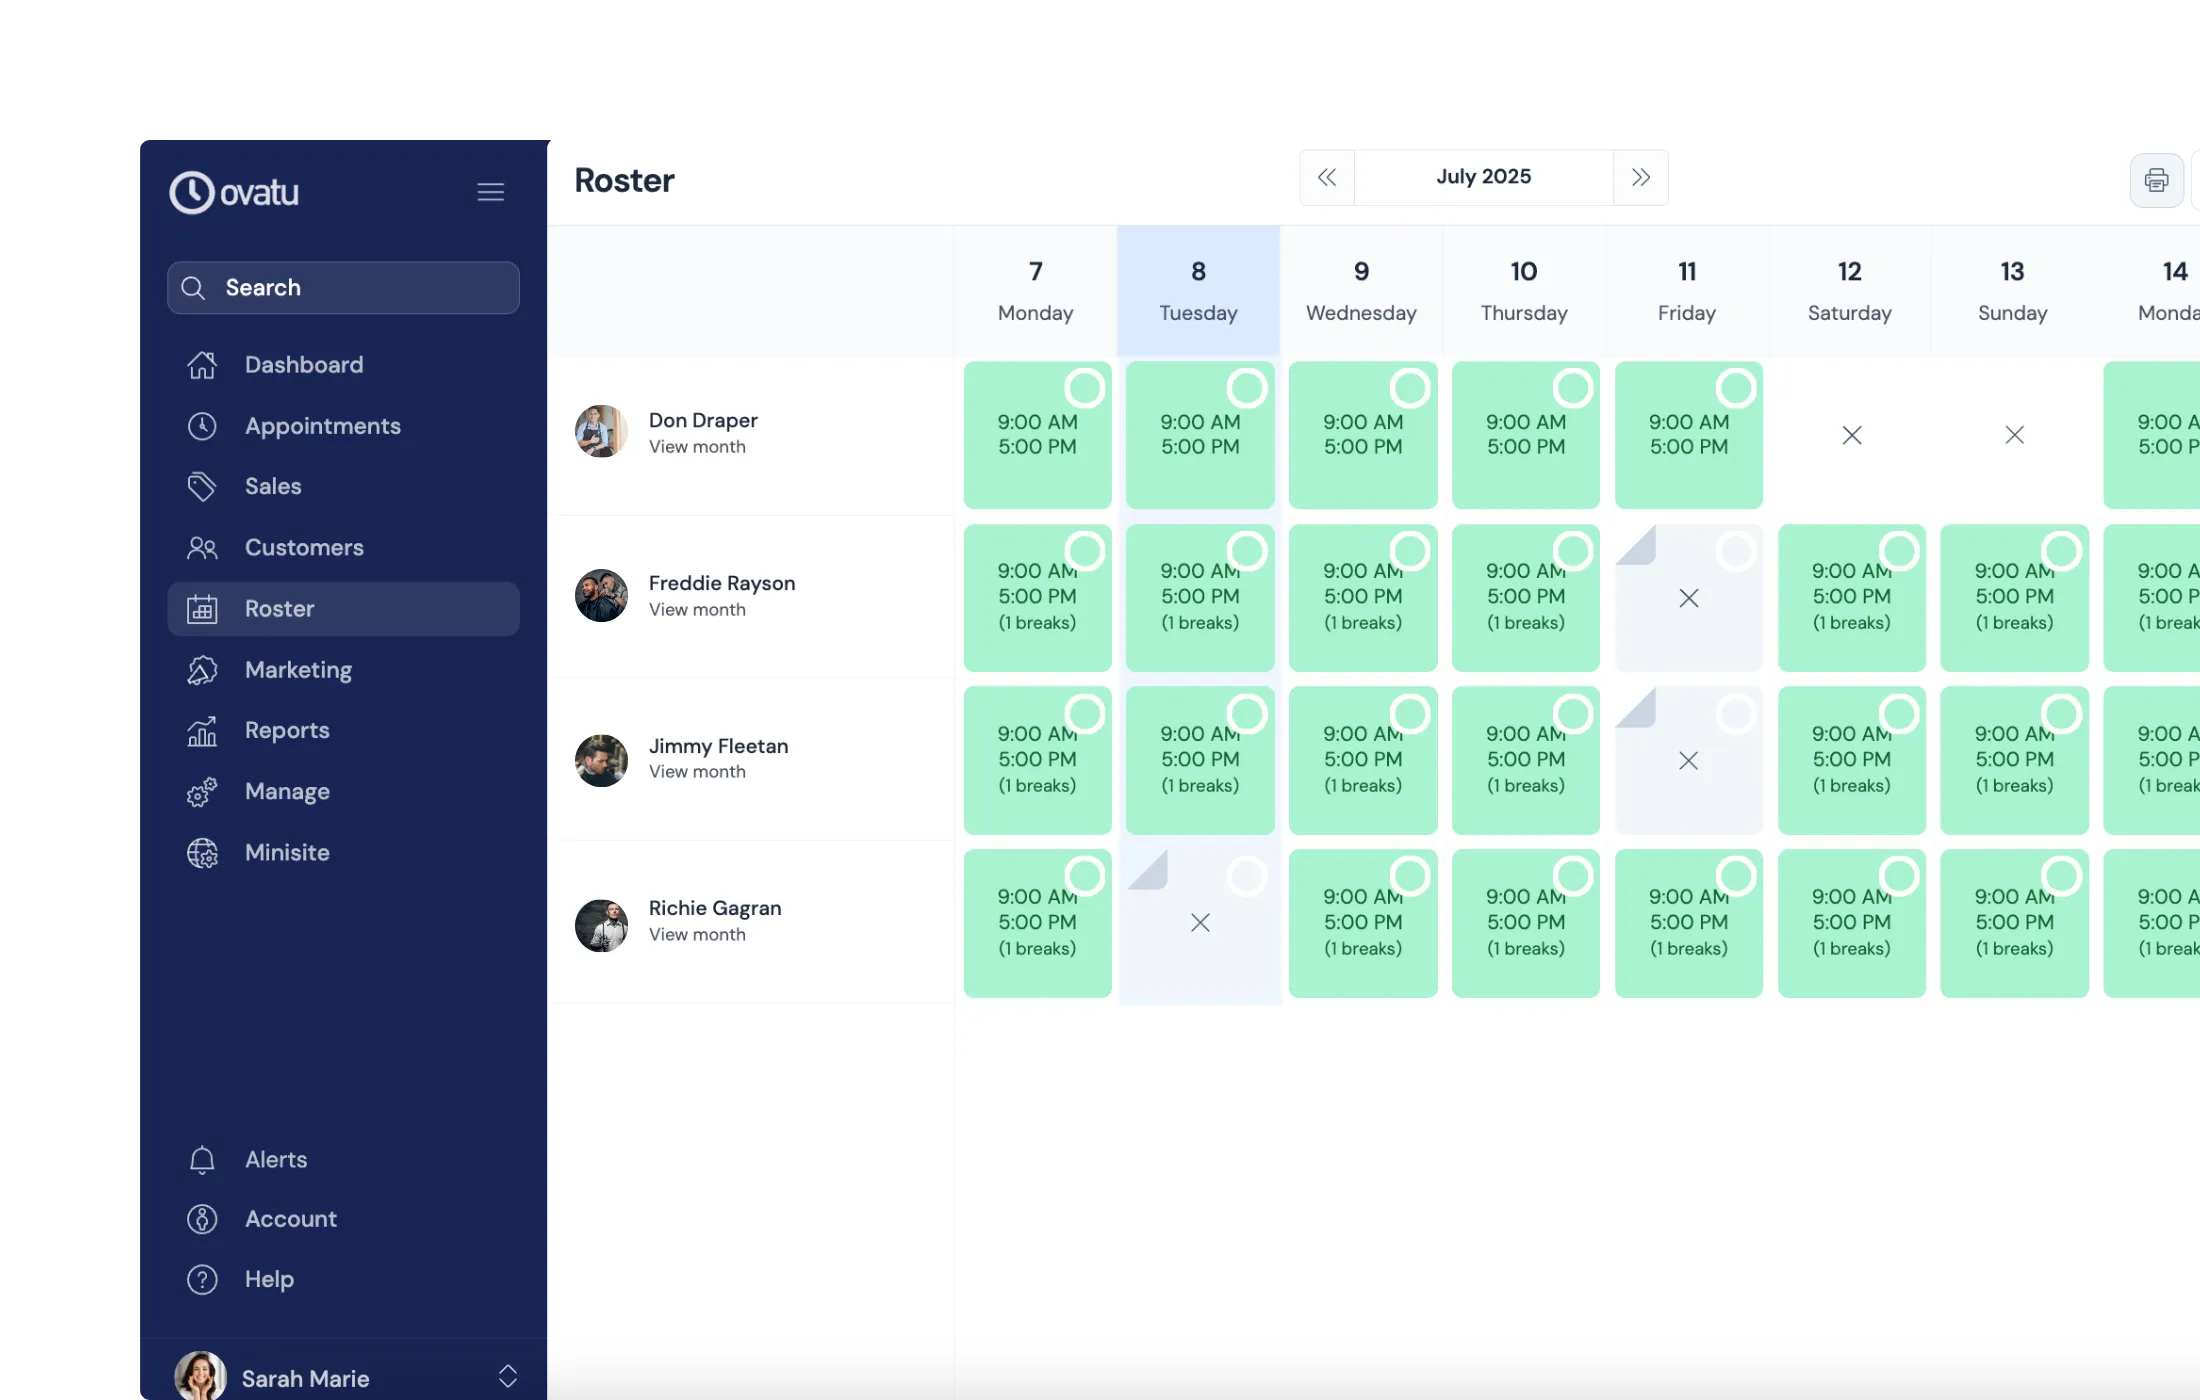This screenshot has width=2200, height=1400.
Task: Toggle Freddie Rayson's Saturday shift circle
Action: (x=1899, y=550)
